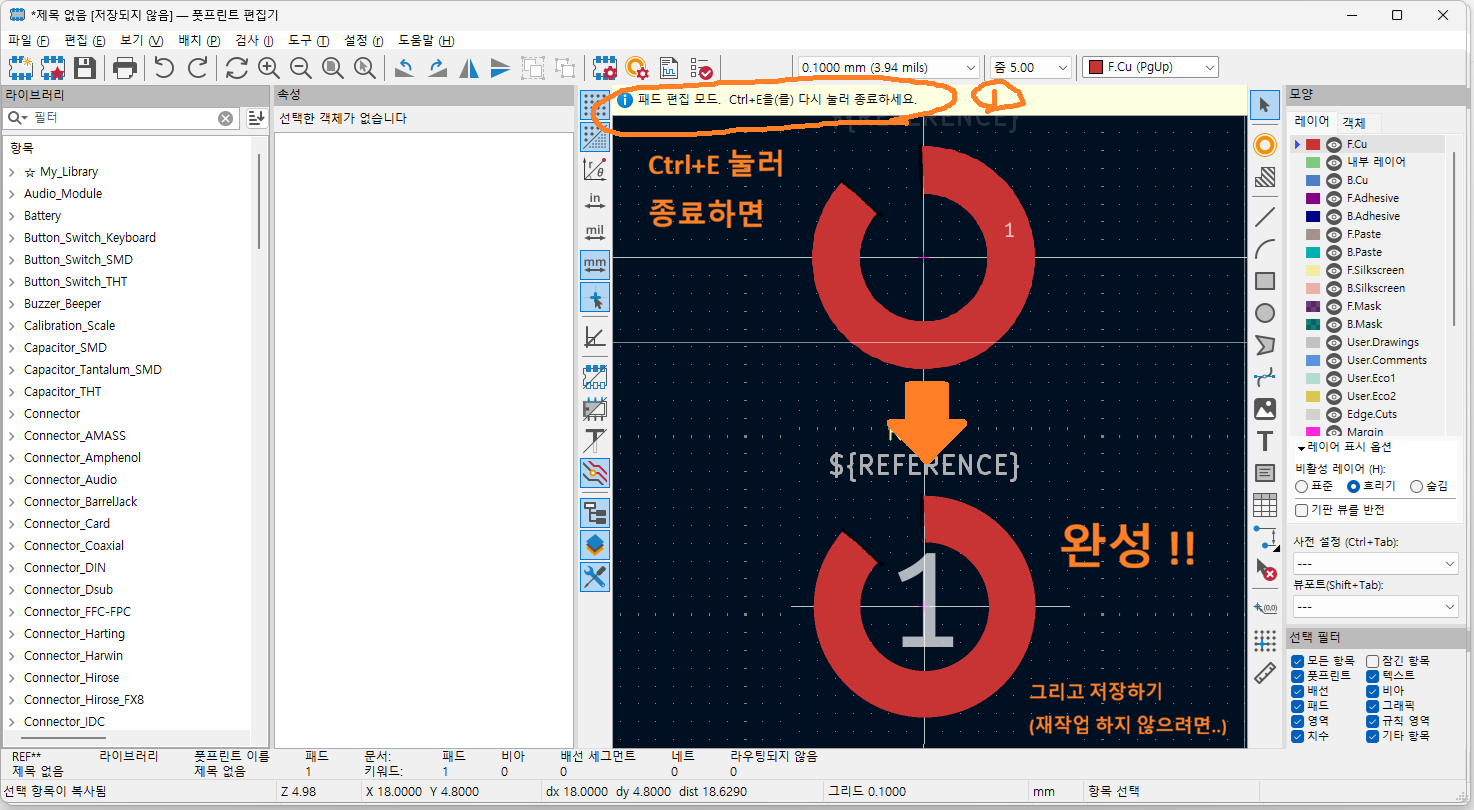
Task: Clear the library filter text
Action: point(226,118)
